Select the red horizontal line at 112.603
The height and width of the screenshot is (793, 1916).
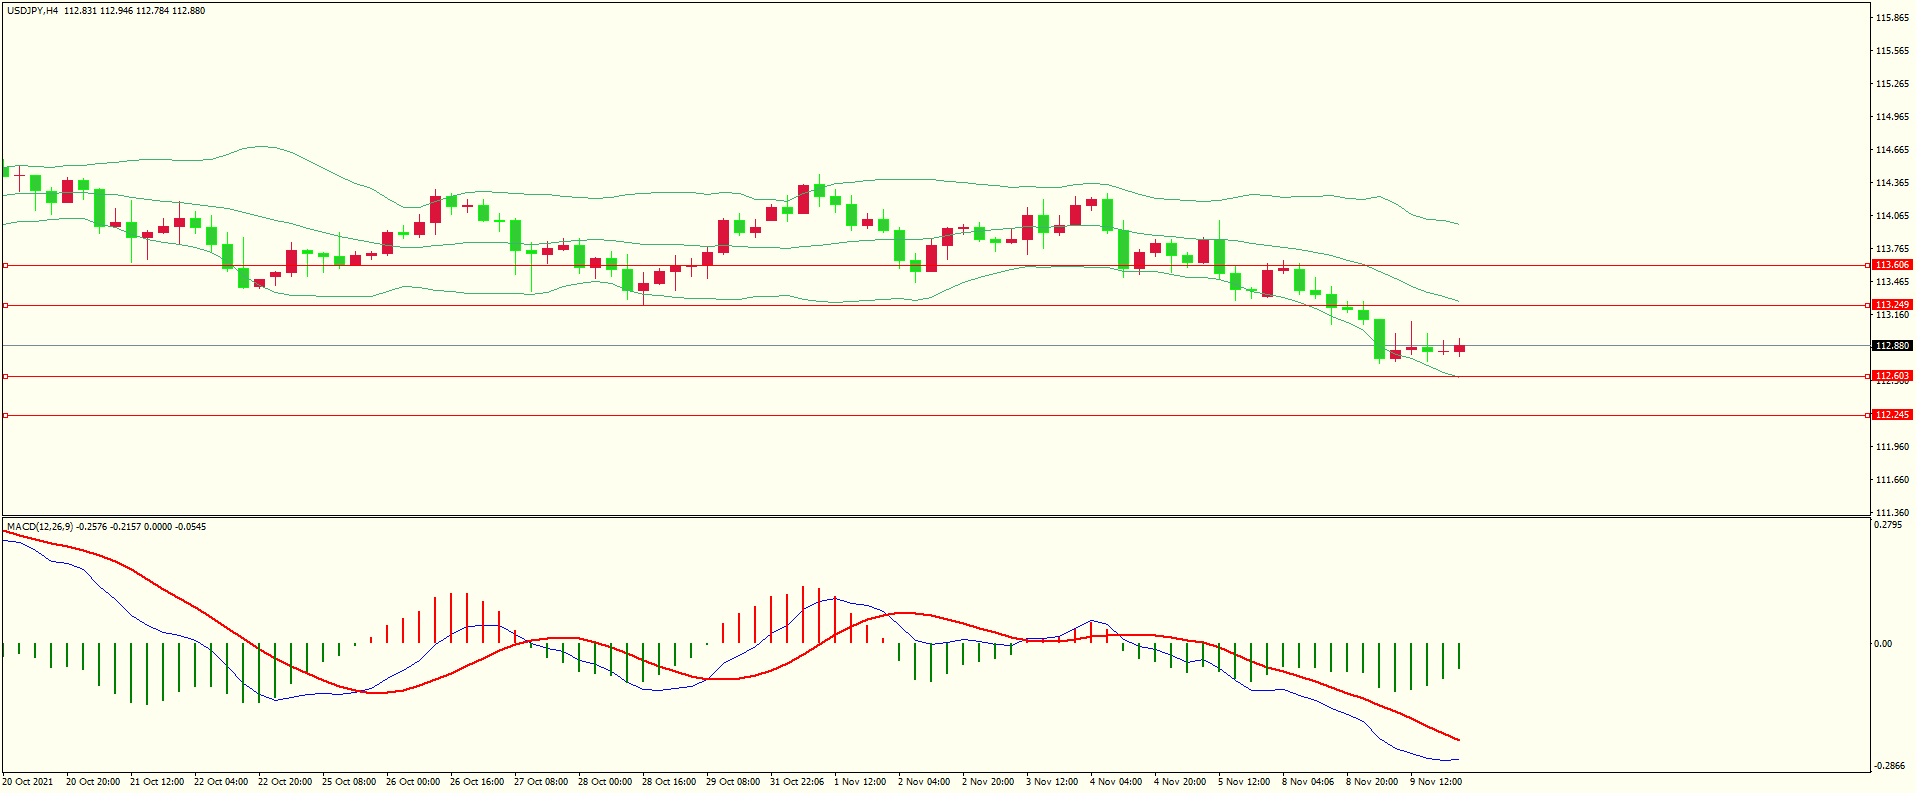[900, 377]
